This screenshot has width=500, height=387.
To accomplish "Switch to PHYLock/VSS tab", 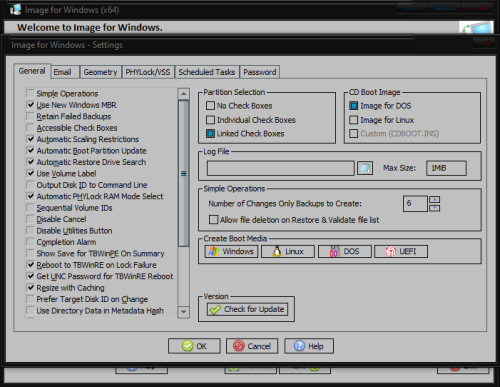I will point(148,72).
